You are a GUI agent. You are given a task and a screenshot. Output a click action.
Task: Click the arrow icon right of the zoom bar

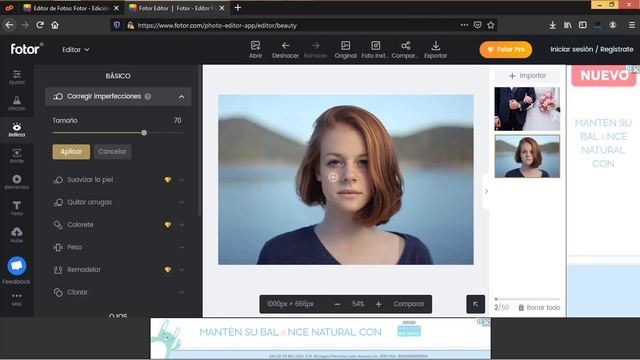coord(476,304)
